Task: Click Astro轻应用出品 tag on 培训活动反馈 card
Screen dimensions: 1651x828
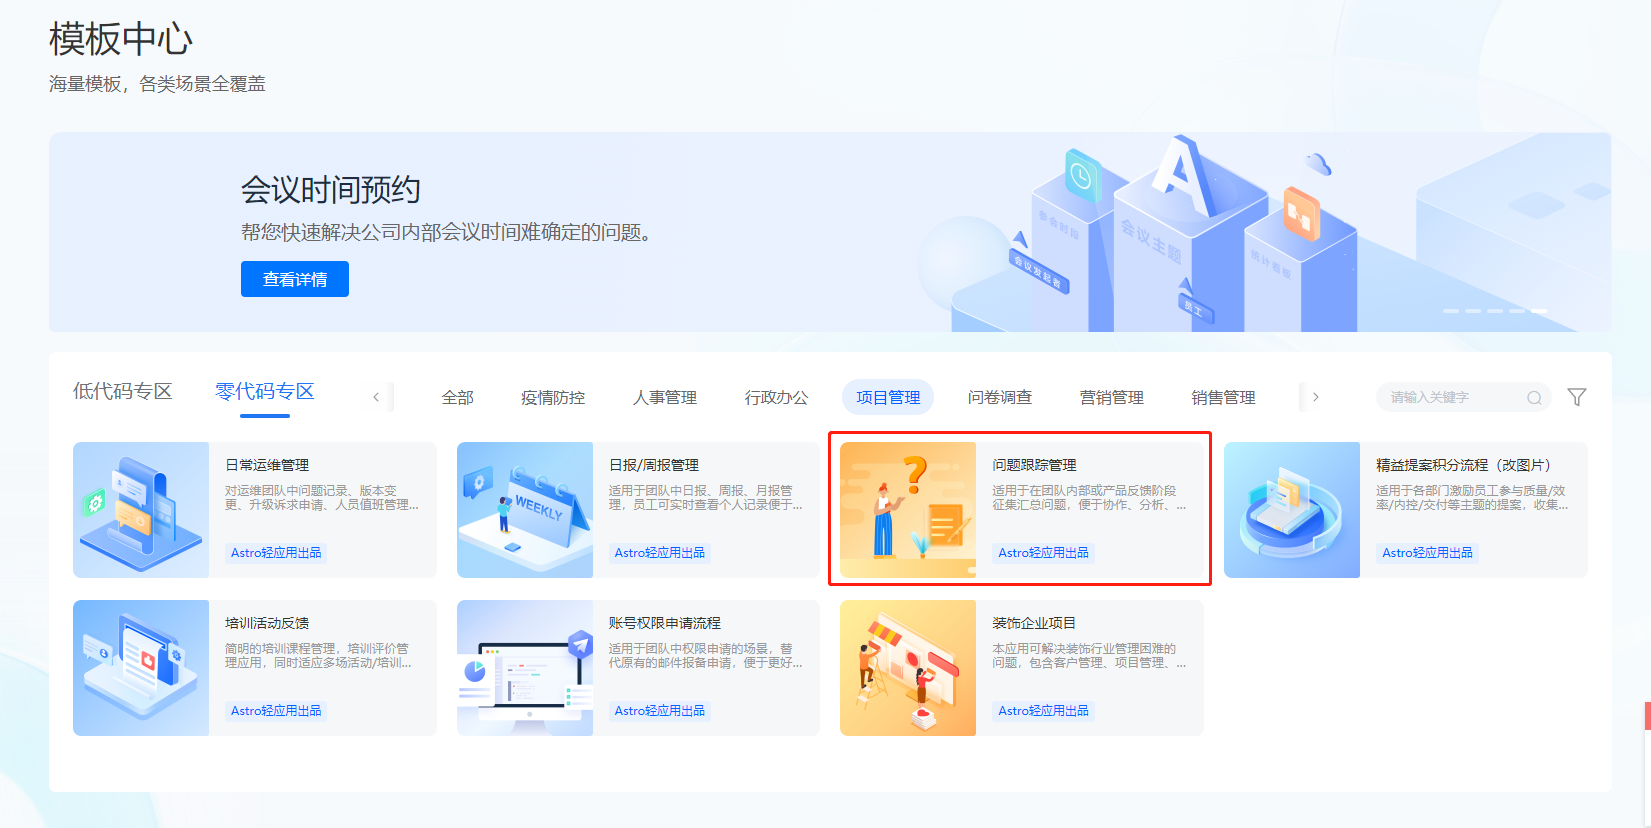Action: pyautogui.click(x=276, y=711)
